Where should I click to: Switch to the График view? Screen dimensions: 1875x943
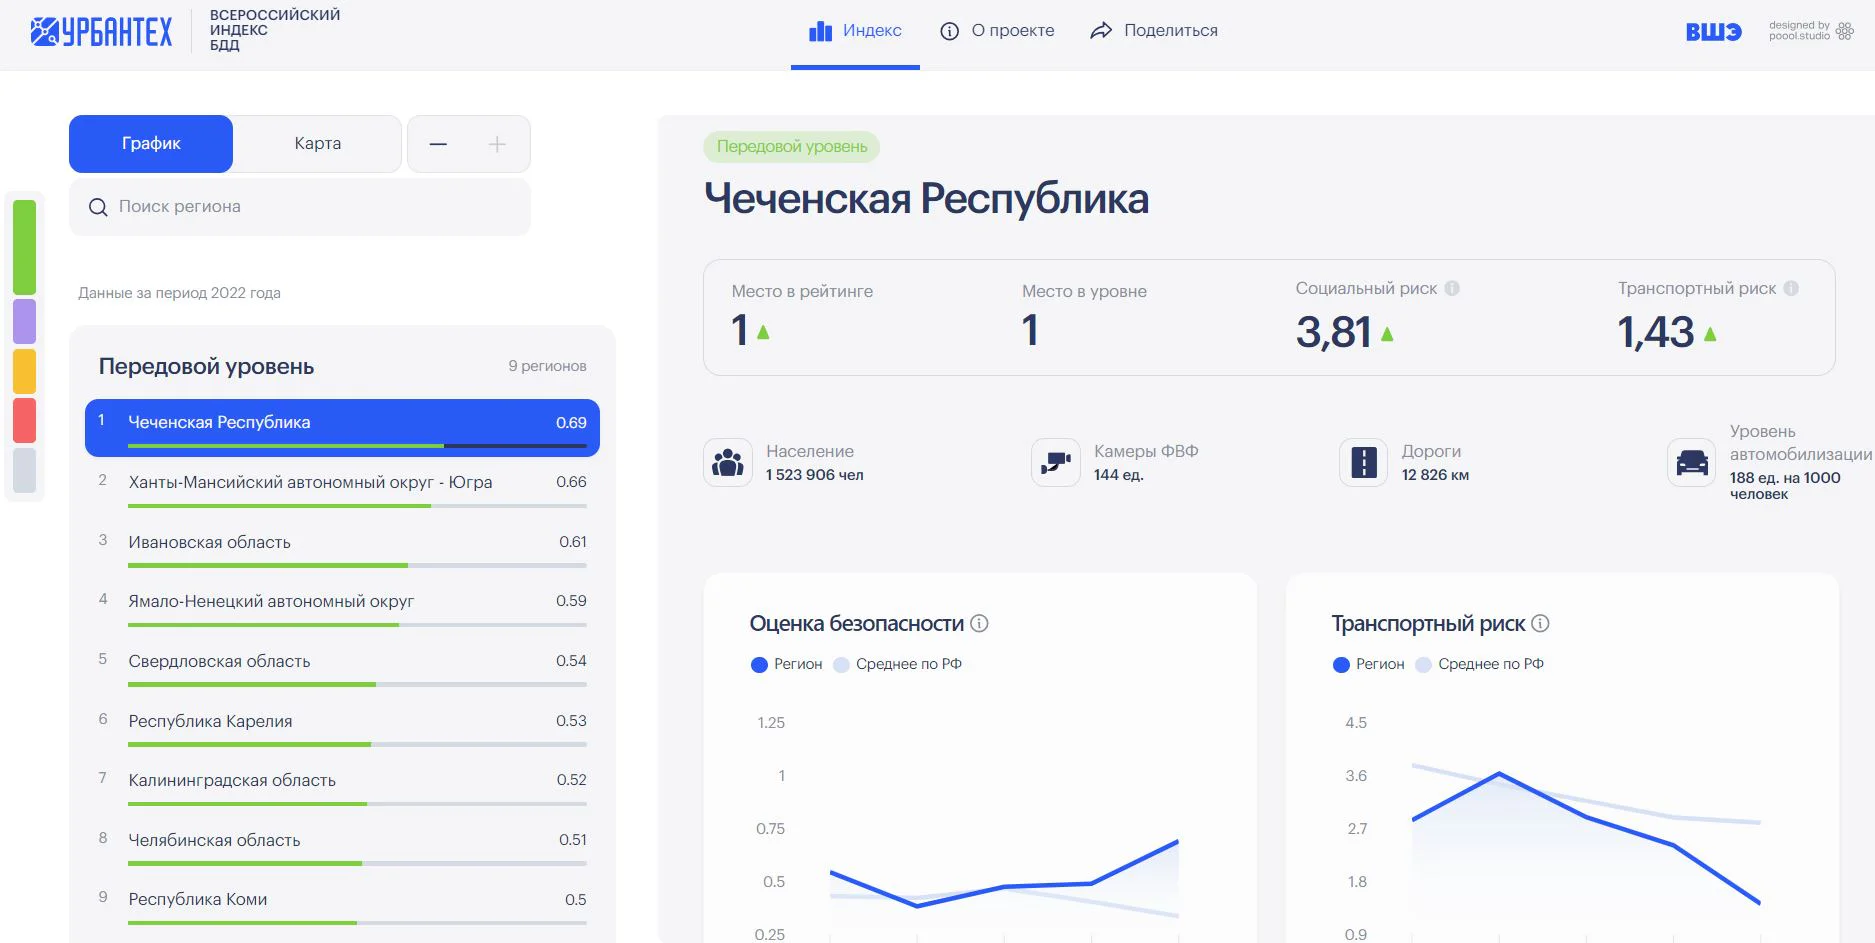[151, 144]
